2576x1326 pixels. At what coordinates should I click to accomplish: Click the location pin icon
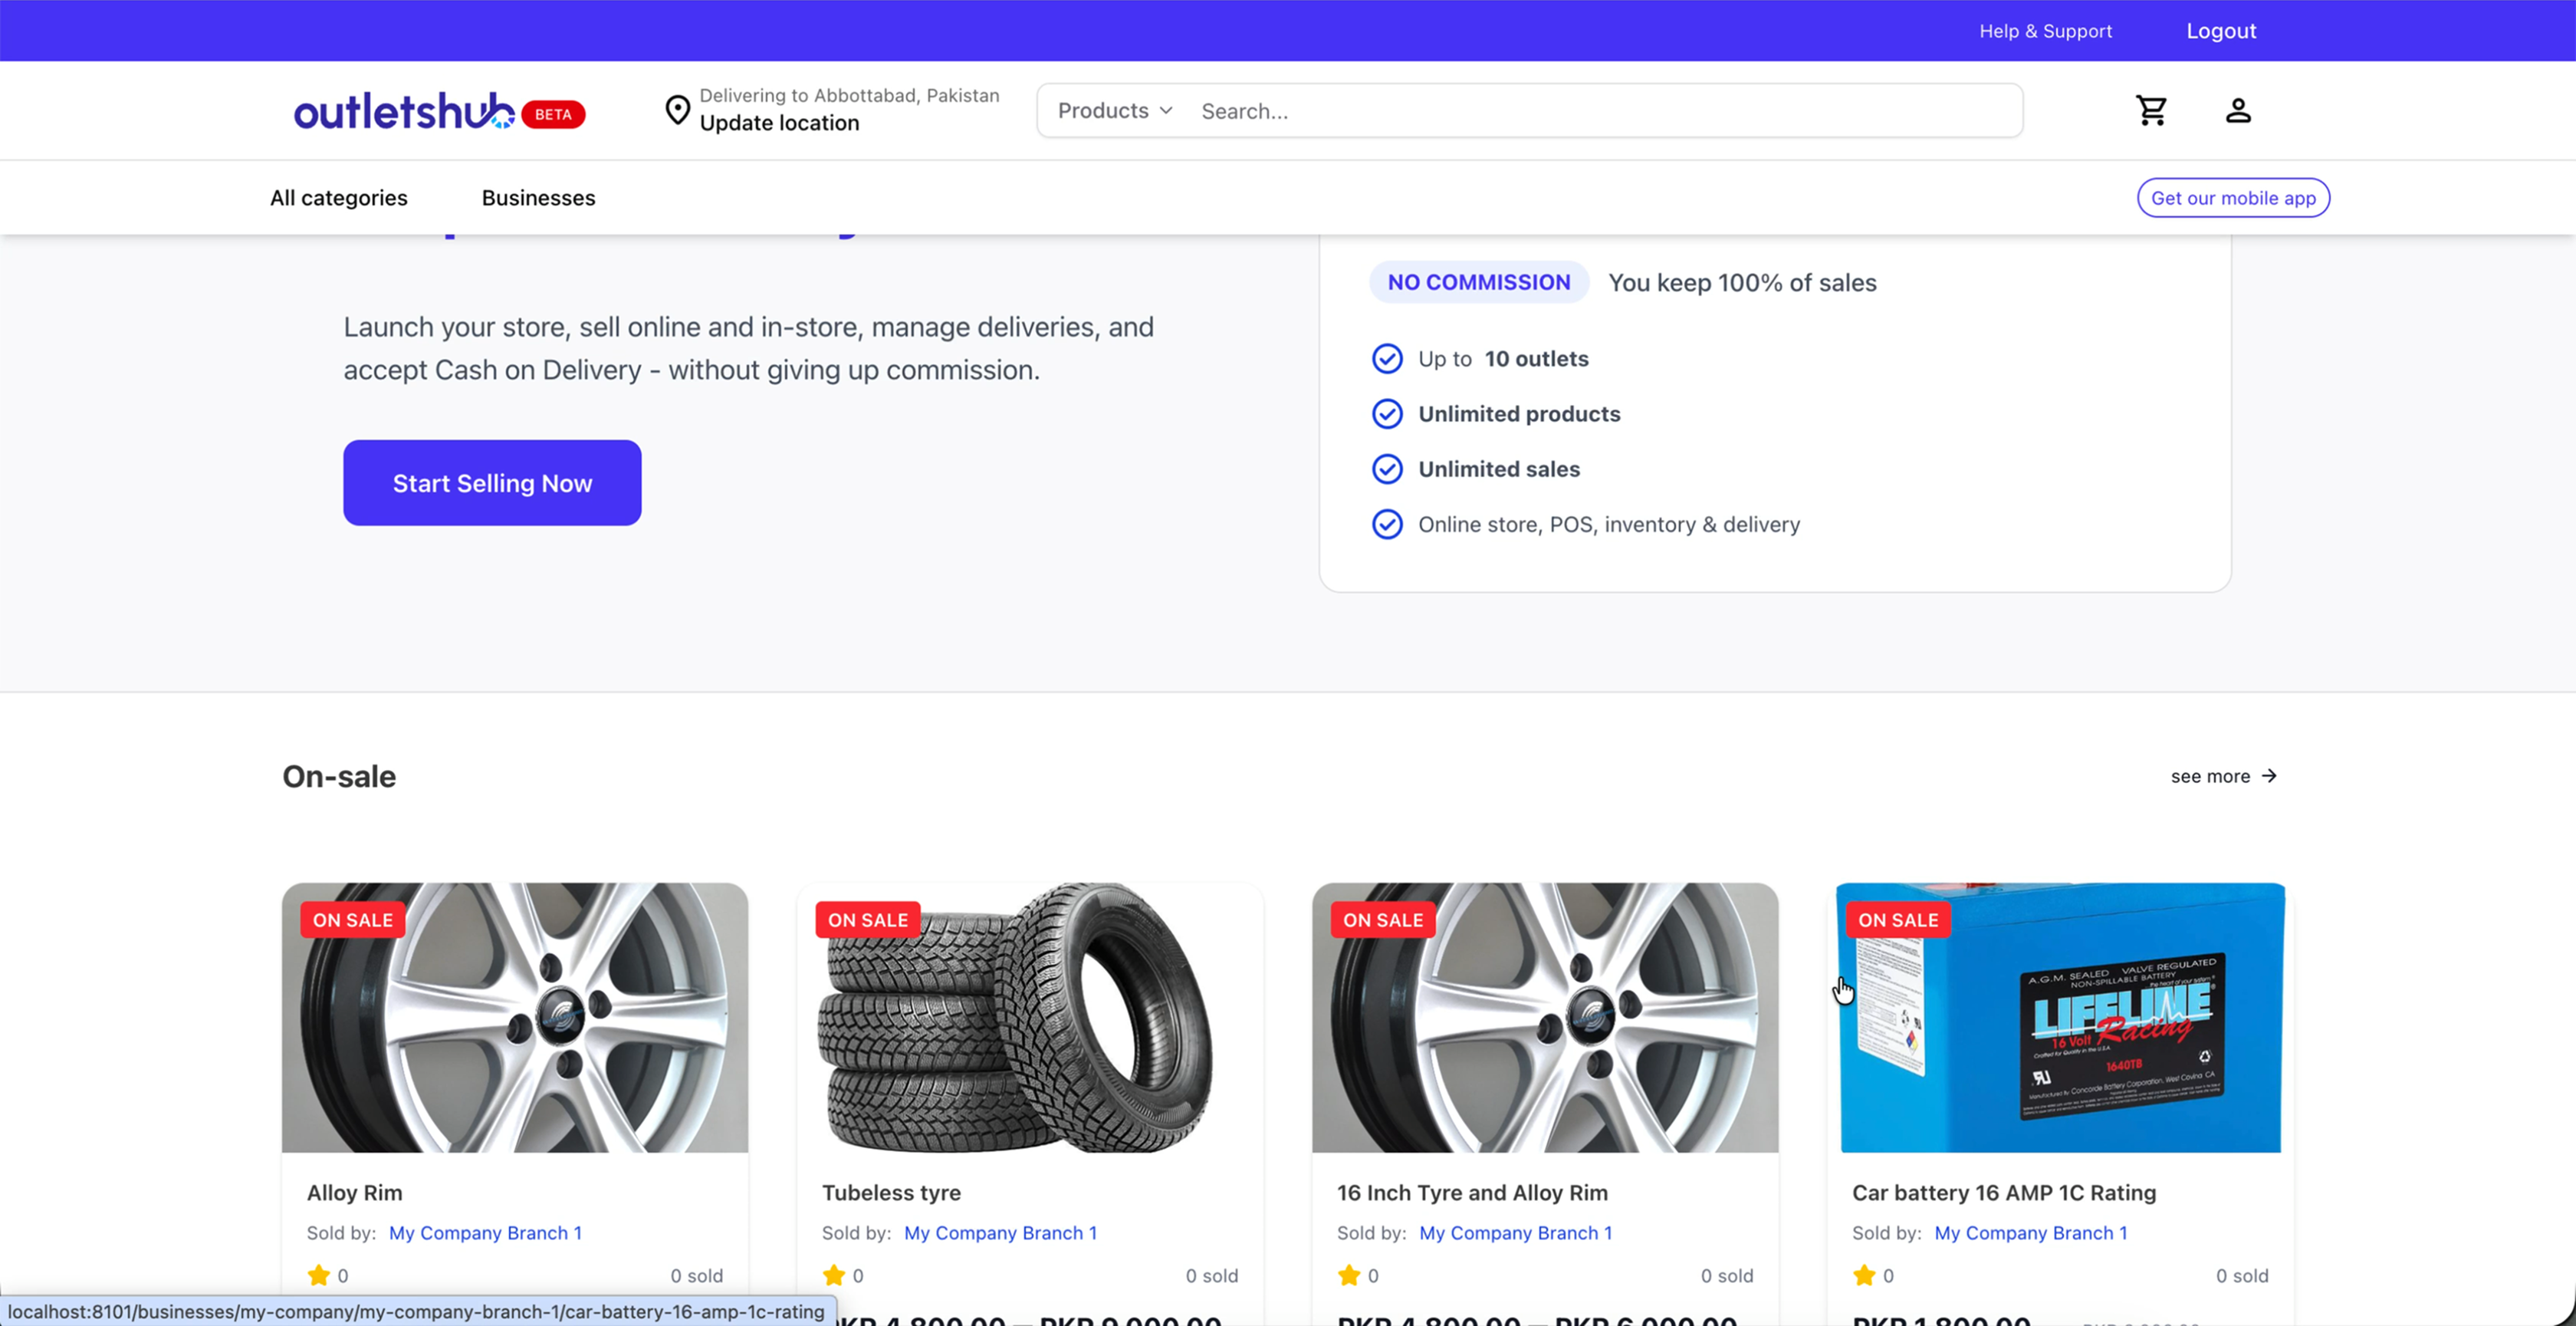[x=677, y=110]
